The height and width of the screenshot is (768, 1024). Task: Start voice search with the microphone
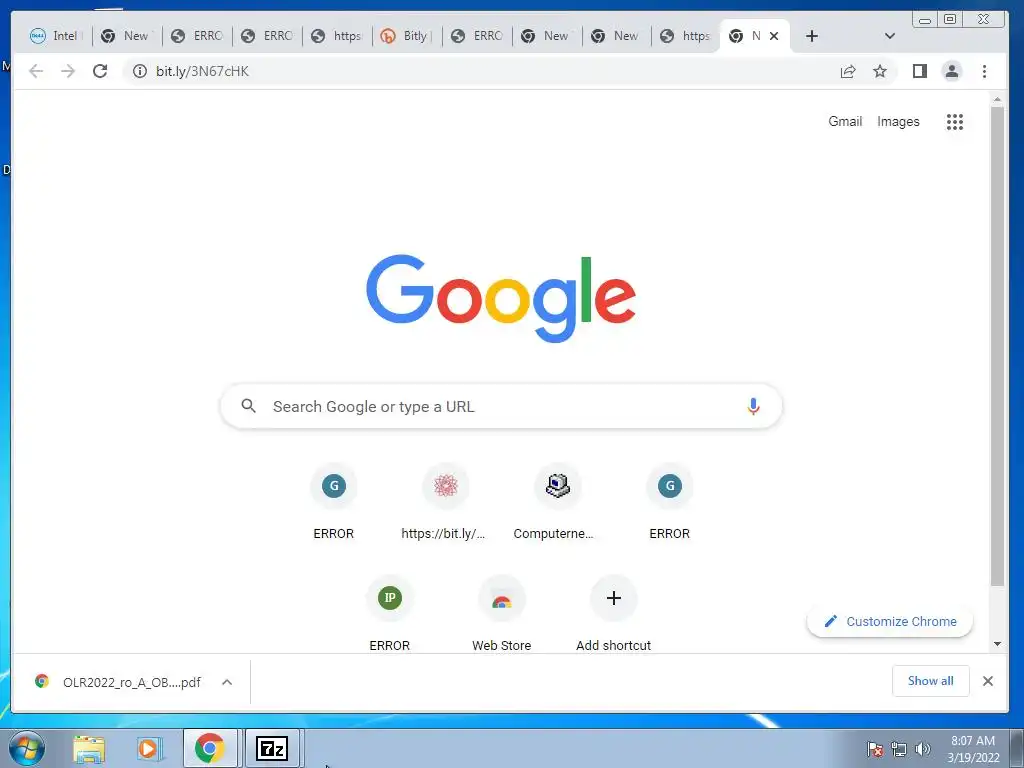pyautogui.click(x=753, y=406)
